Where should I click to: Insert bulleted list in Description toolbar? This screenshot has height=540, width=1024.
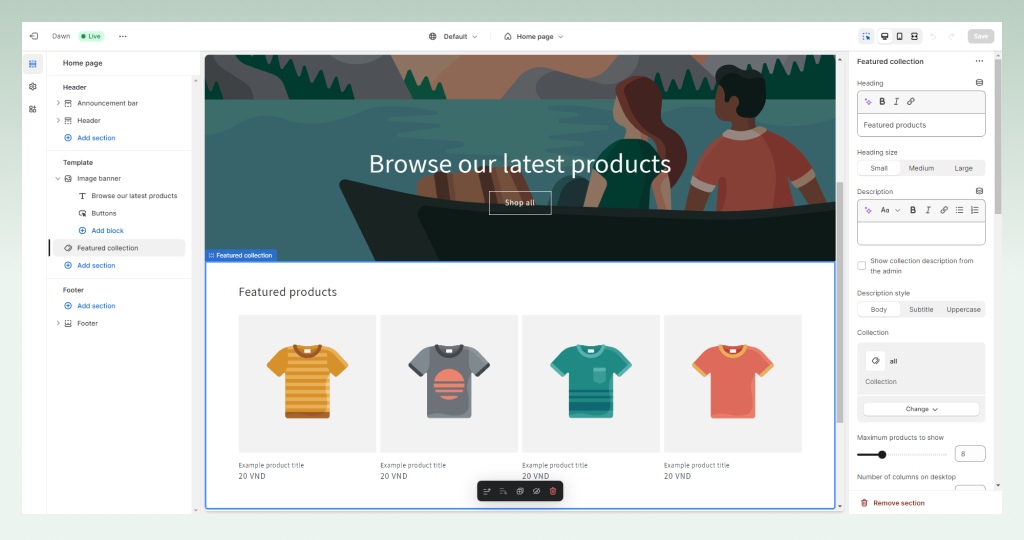[959, 210]
